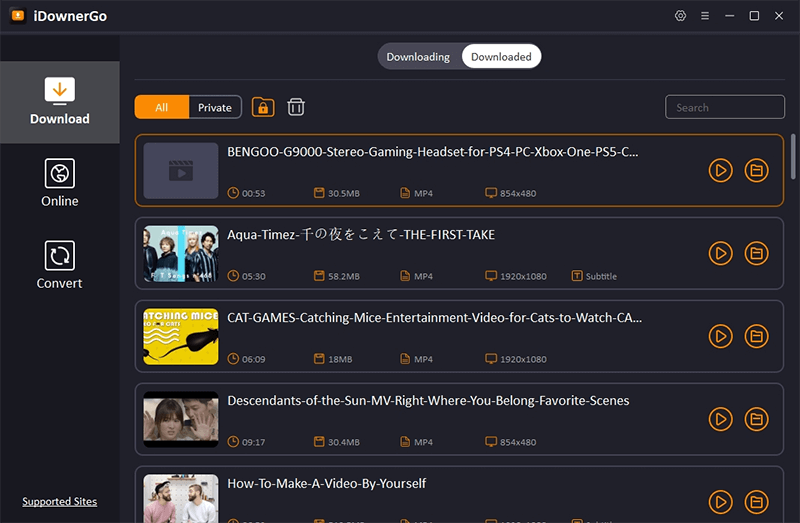Play the Aqua-Timez video

click(x=720, y=254)
